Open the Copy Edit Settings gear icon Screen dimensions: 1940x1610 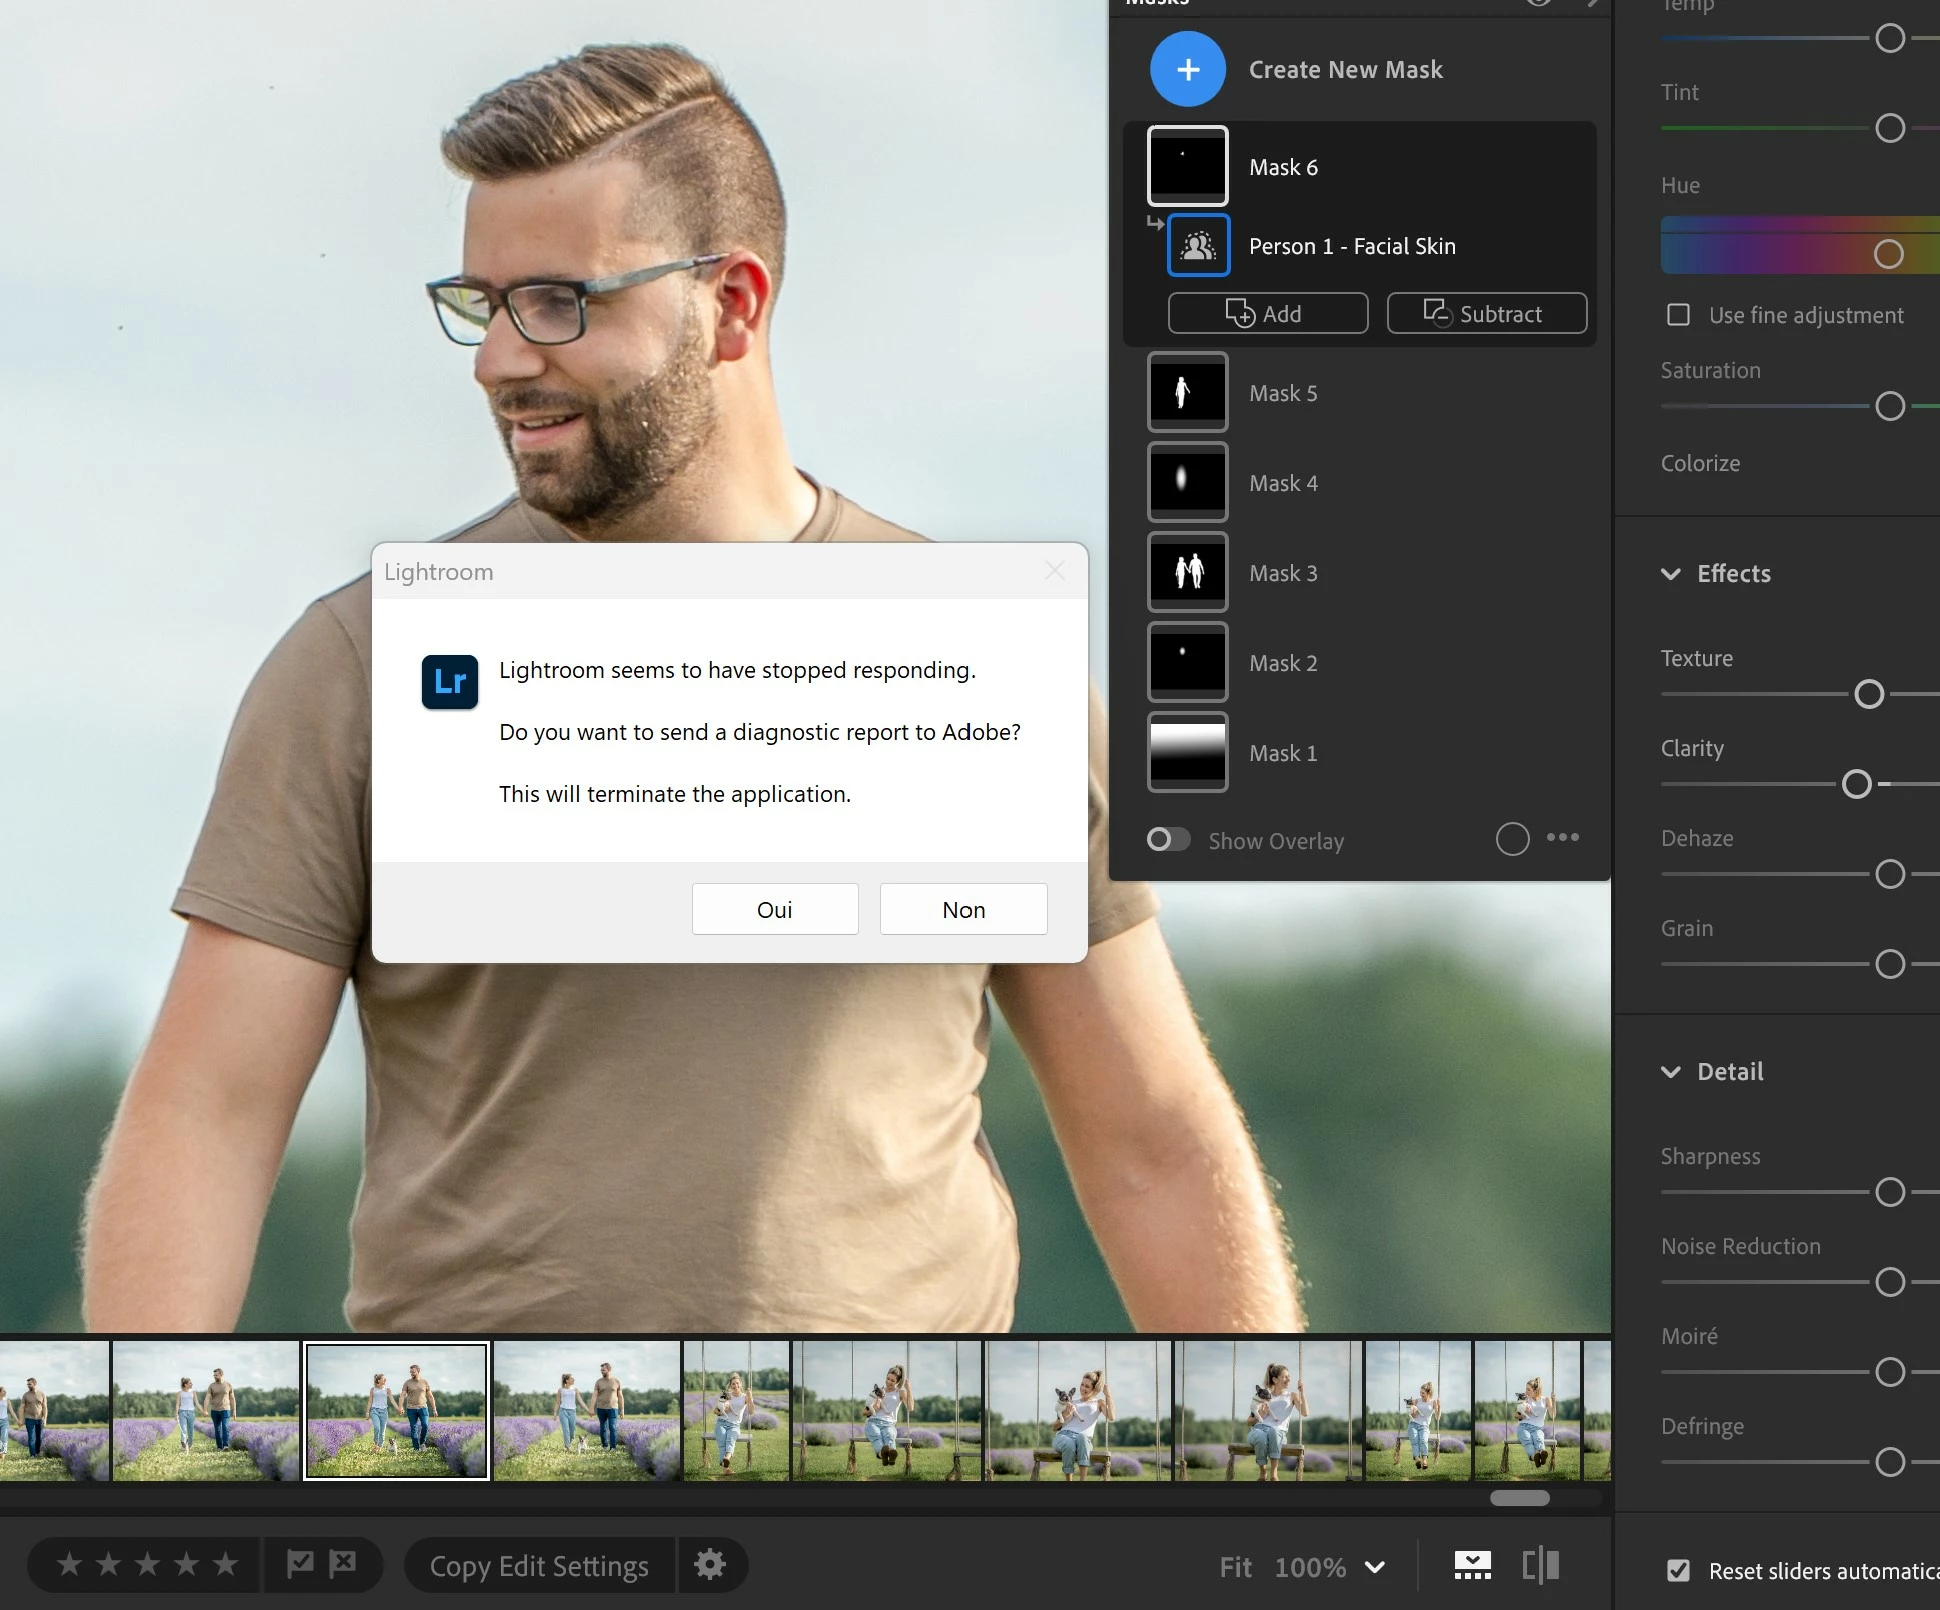click(709, 1565)
